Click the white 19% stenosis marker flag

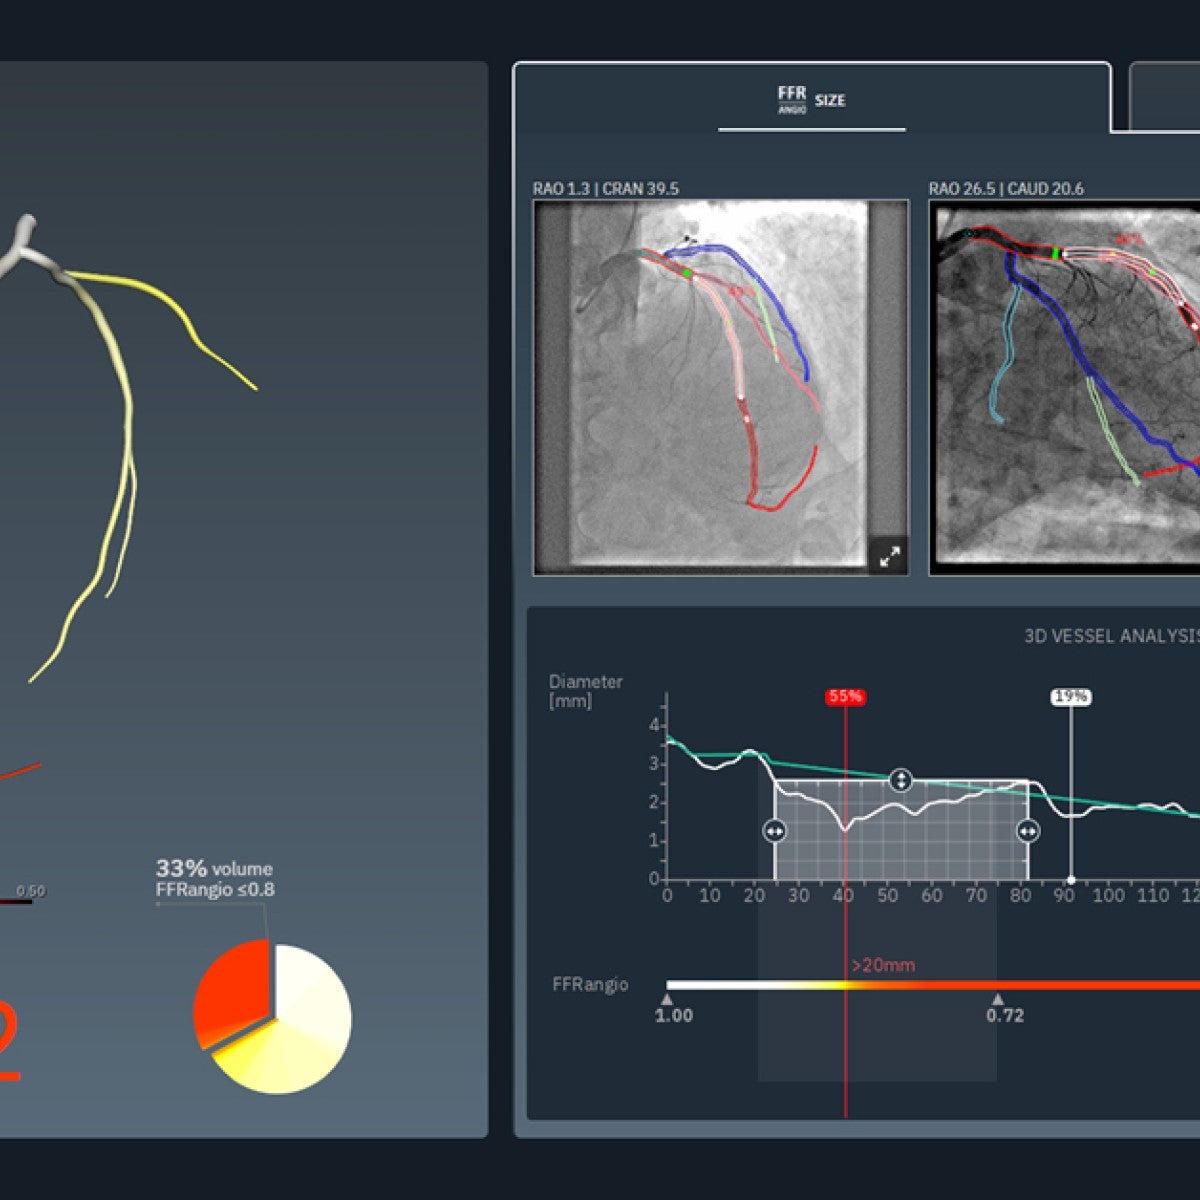pyautogui.click(x=1071, y=694)
